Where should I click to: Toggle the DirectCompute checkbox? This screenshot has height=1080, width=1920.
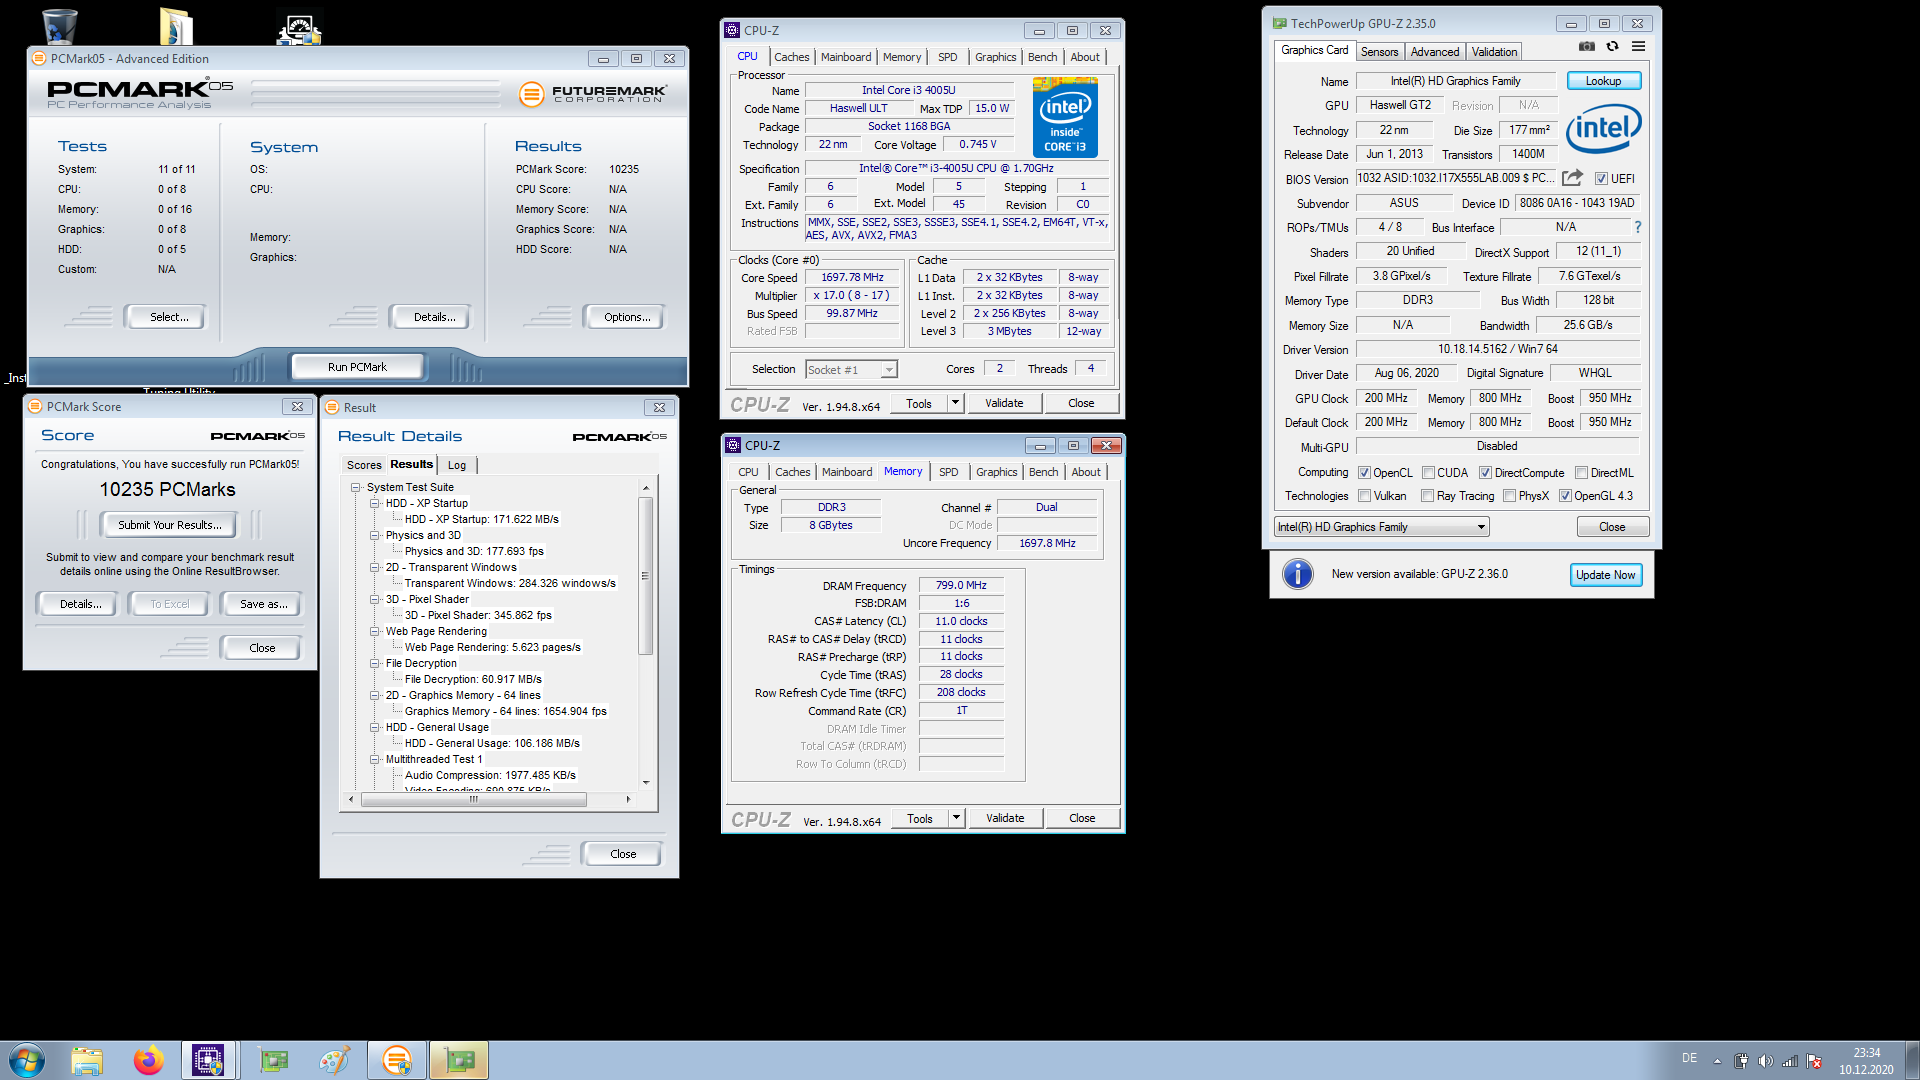(1485, 473)
